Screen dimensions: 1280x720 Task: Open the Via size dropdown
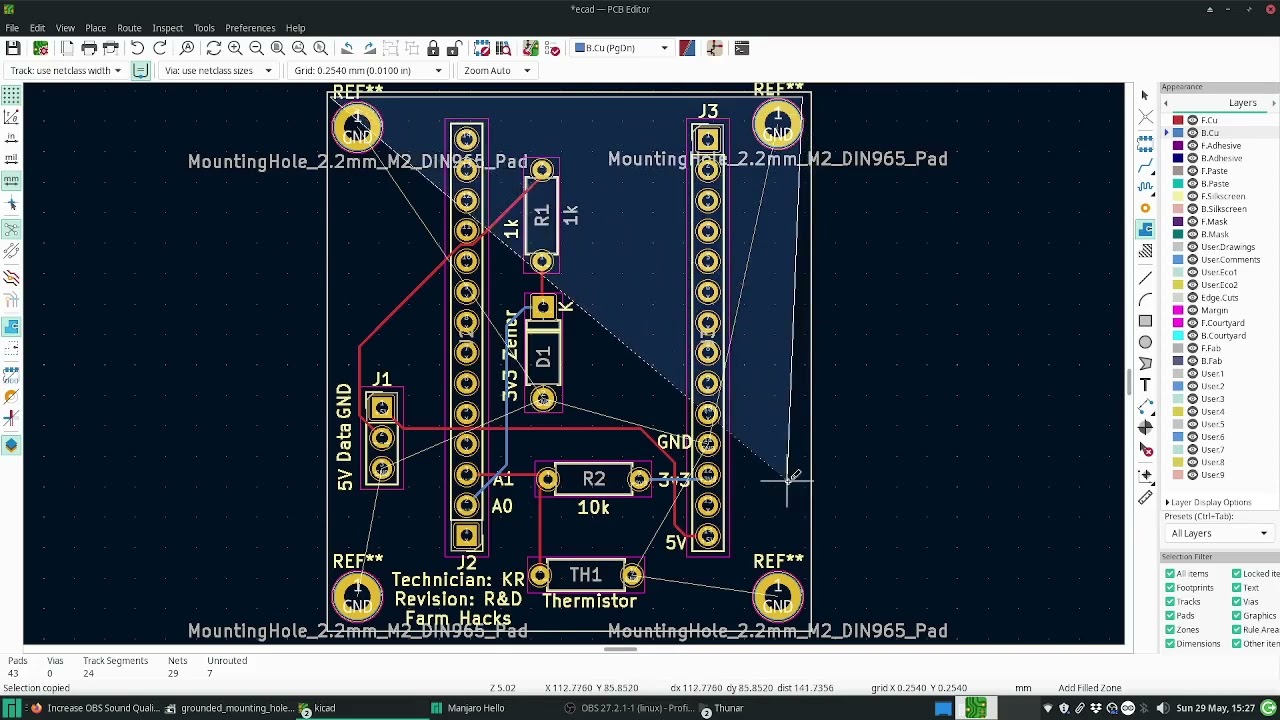point(217,70)
